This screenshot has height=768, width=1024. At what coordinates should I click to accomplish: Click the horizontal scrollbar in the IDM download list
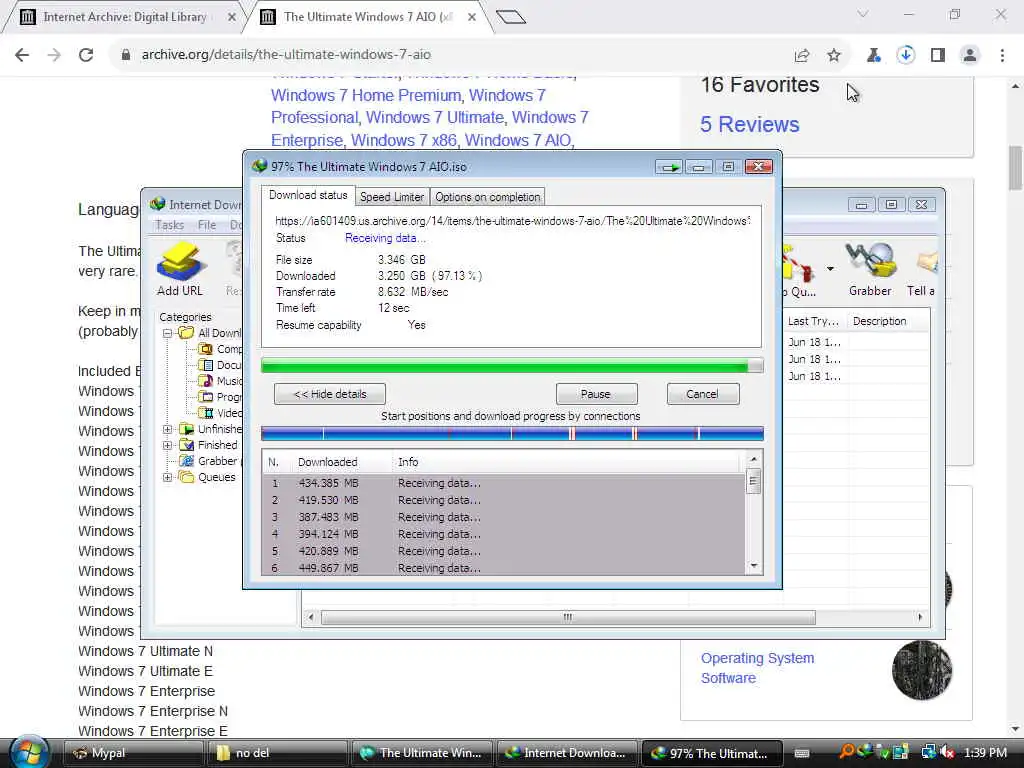[568, 617]
